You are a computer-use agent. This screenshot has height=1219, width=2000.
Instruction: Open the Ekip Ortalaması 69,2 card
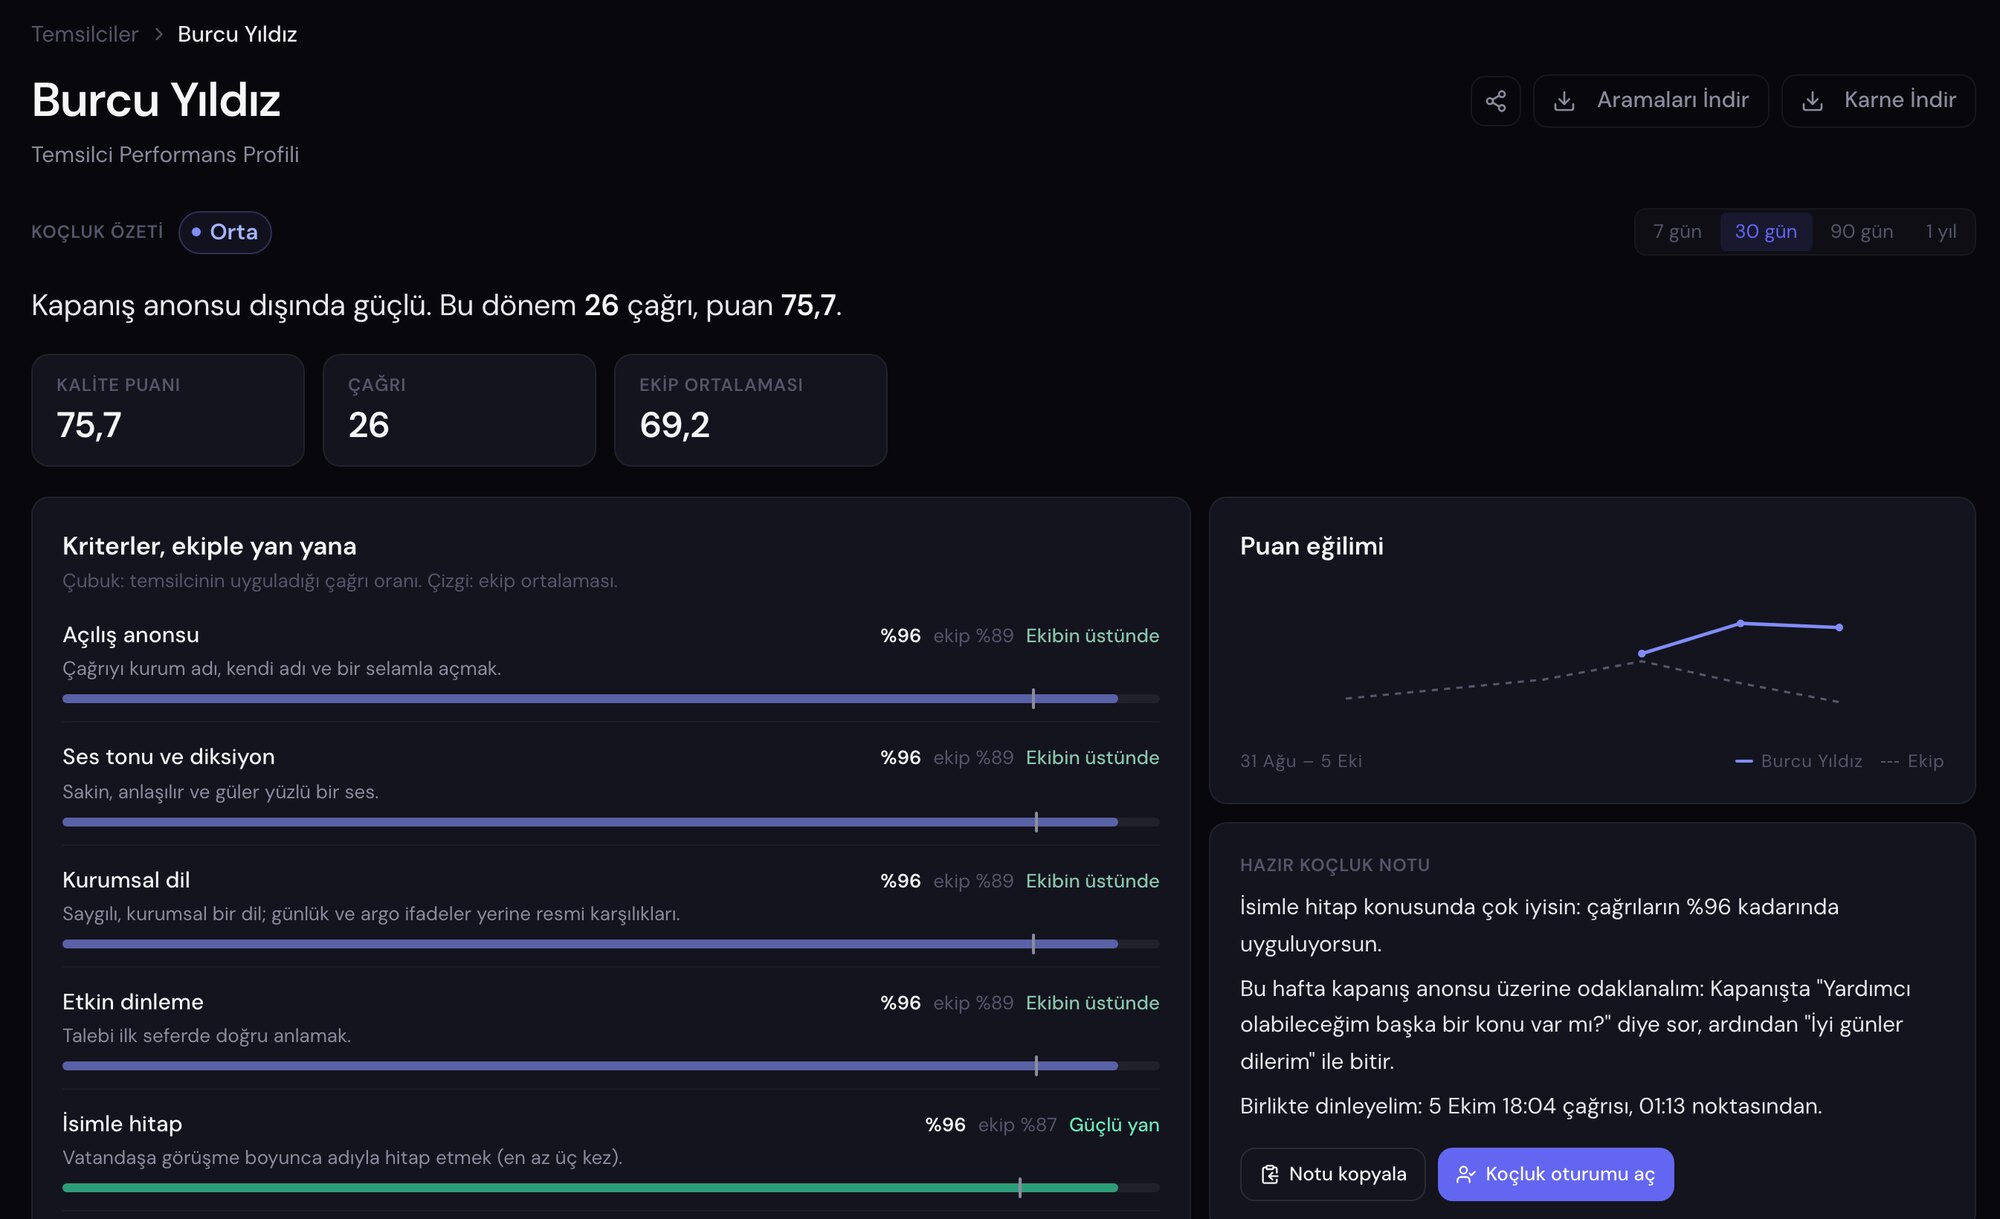click(751, 410)
